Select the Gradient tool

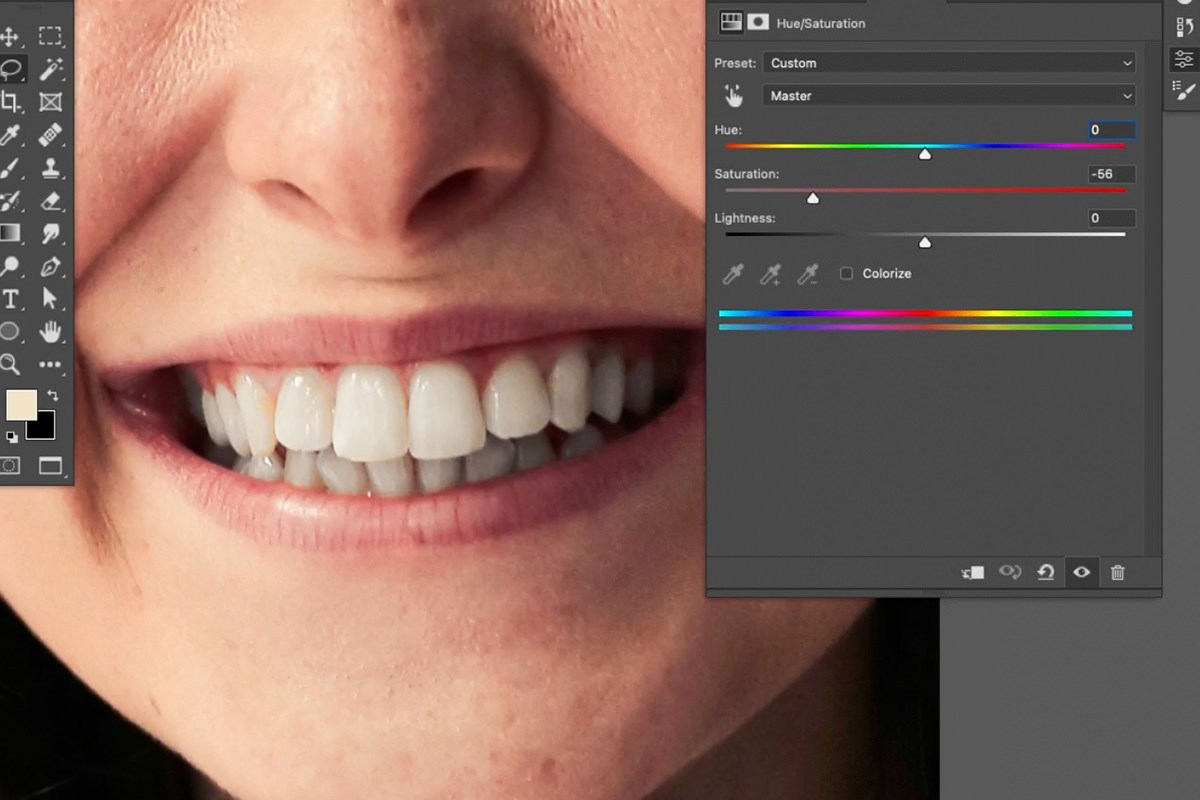tap(10, 233)
